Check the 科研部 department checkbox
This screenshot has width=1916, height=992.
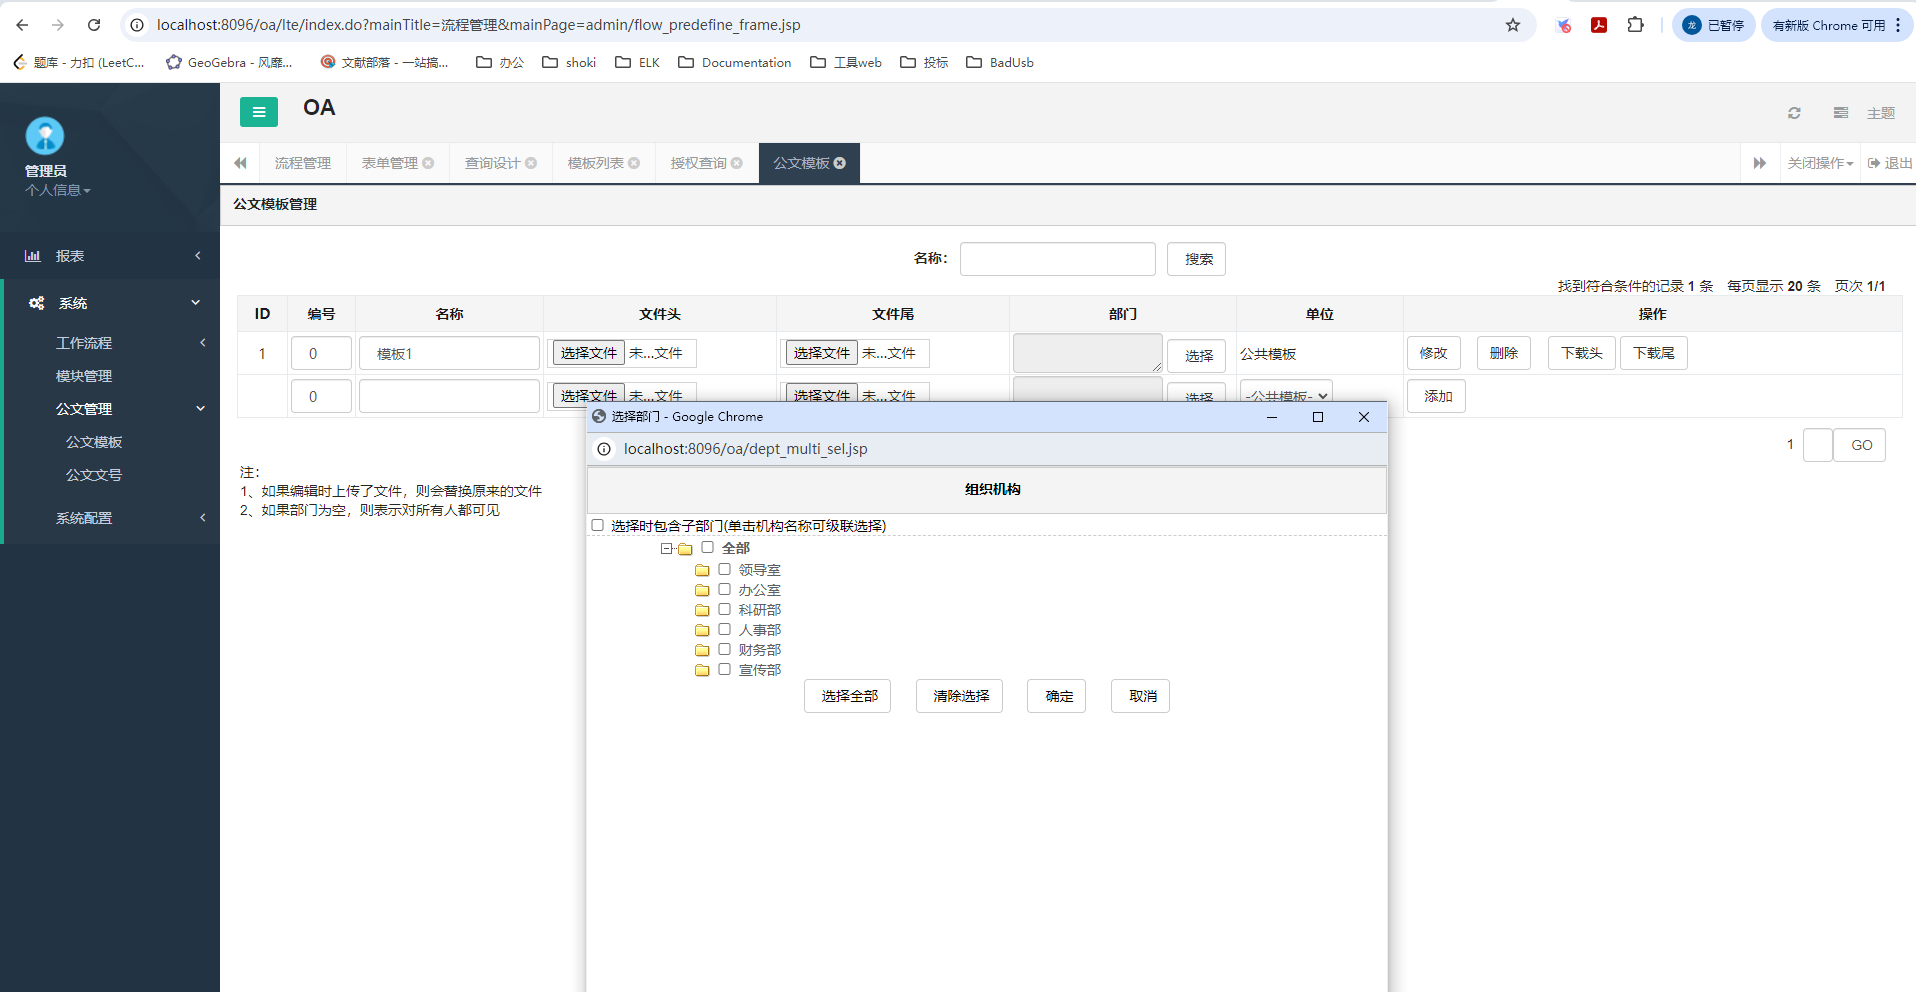pos(725,609)
